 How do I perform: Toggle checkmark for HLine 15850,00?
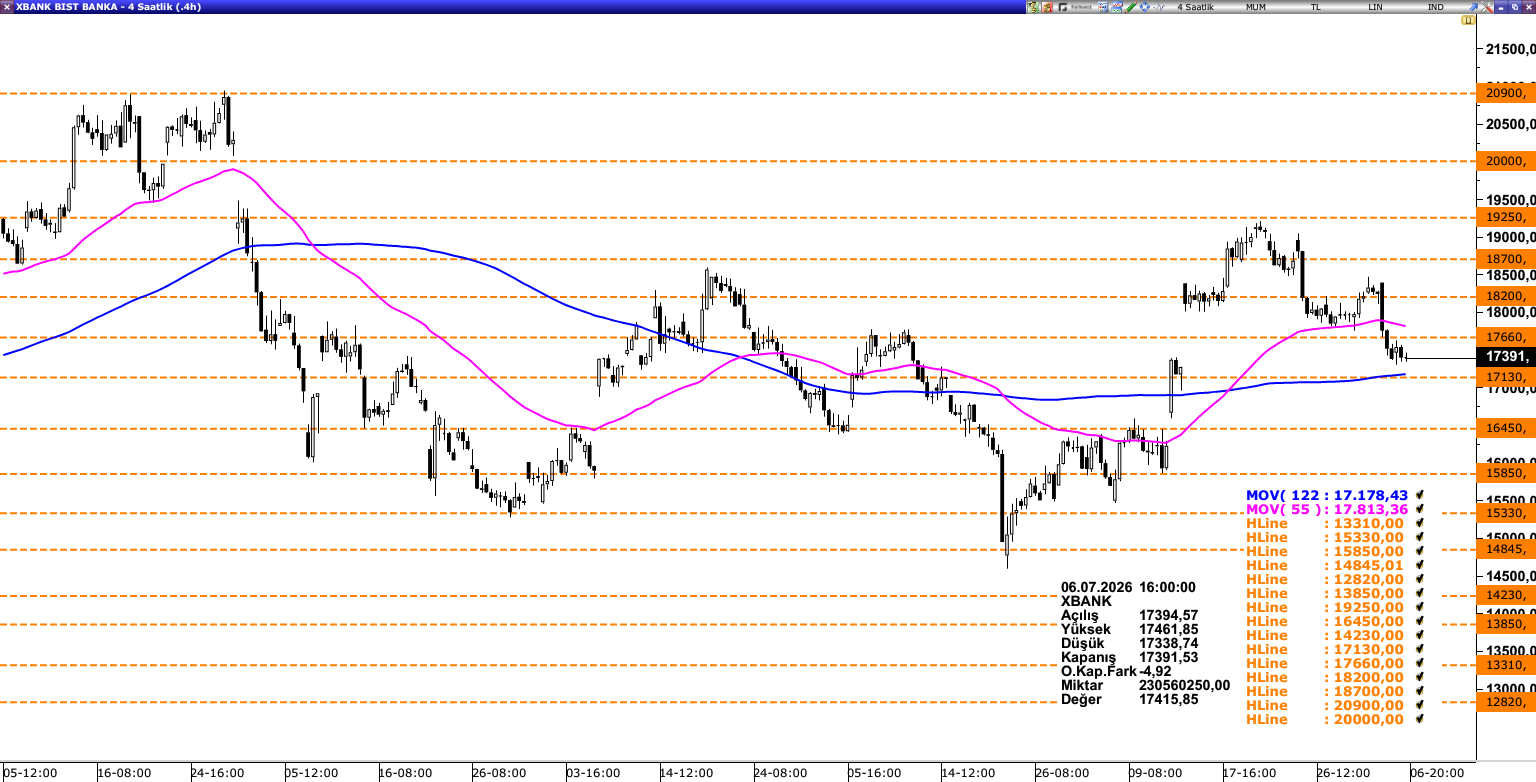pos(1419,551)
